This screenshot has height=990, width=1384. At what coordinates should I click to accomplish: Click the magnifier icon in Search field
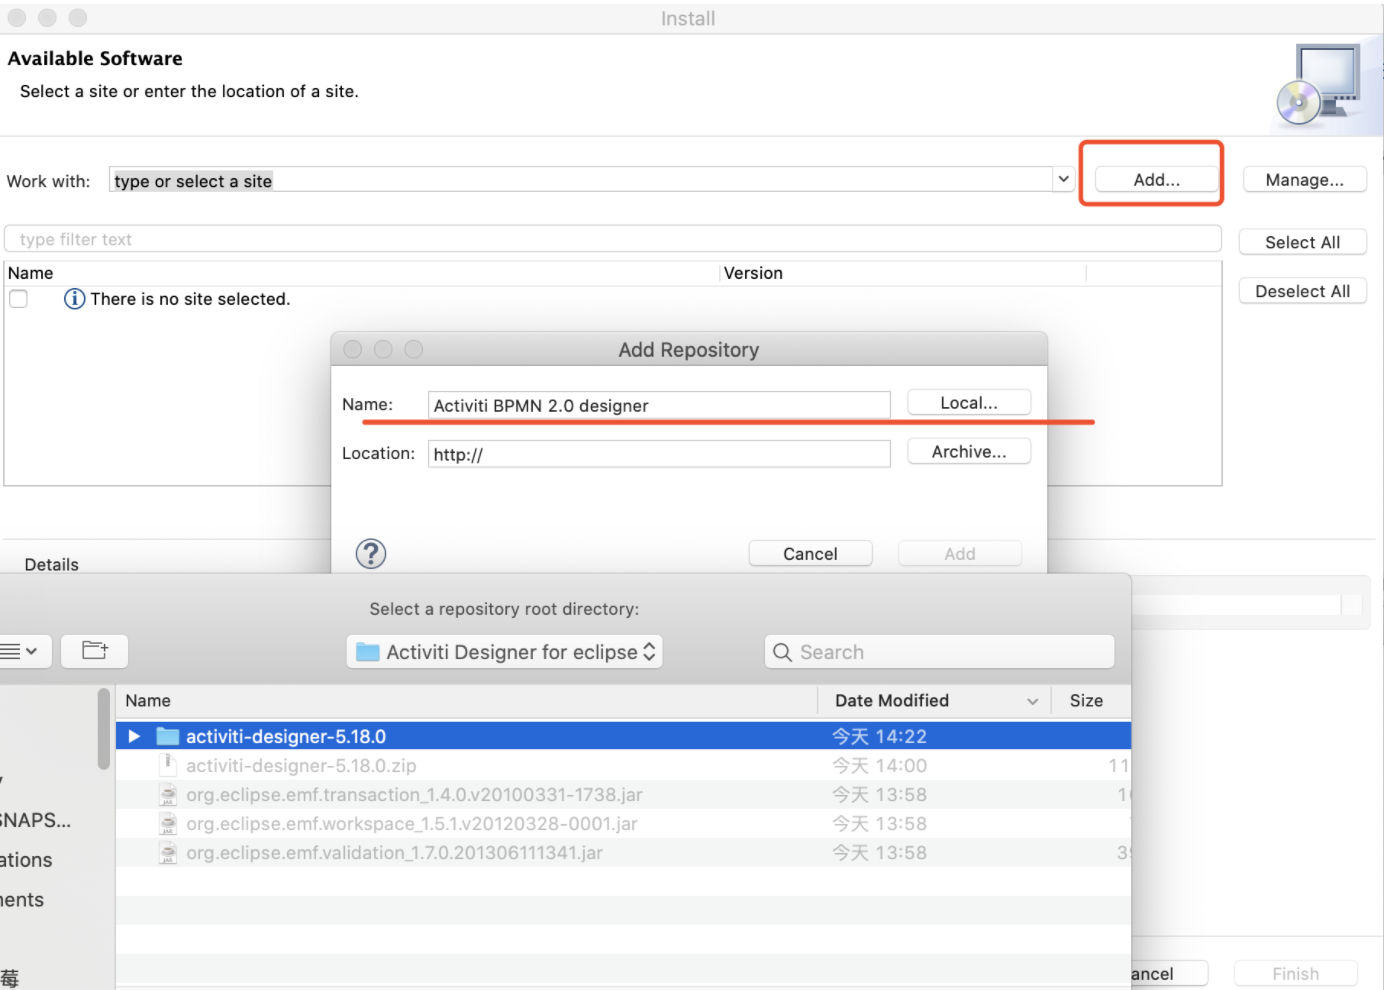tap(782, 652)
